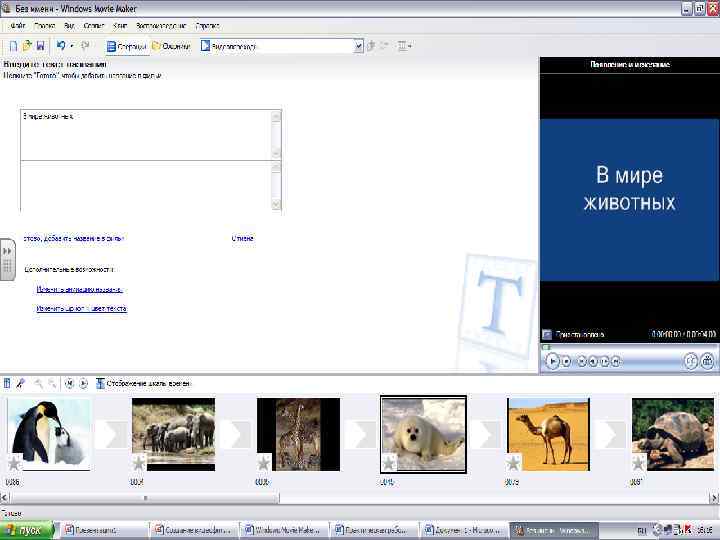Select the giraffe clip on the storyboard
Image resolution: width=720 pixels, height=540 pixels.
(x=298, y=434)
